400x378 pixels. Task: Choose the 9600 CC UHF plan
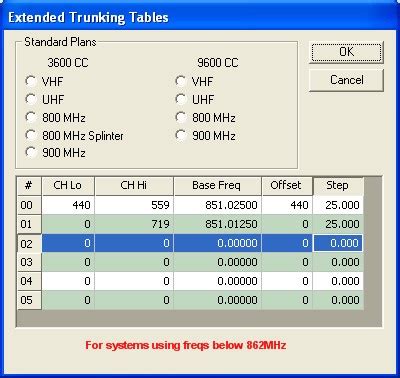tap(181, 99)
